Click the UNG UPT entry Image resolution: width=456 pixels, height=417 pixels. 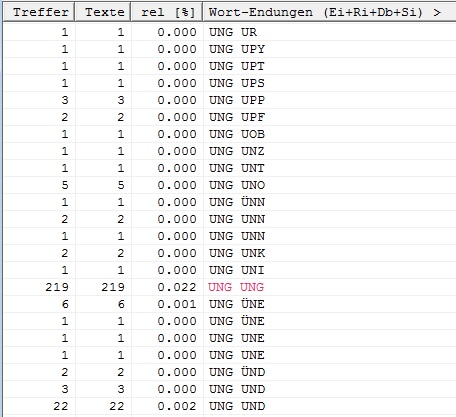pos(237,66)
